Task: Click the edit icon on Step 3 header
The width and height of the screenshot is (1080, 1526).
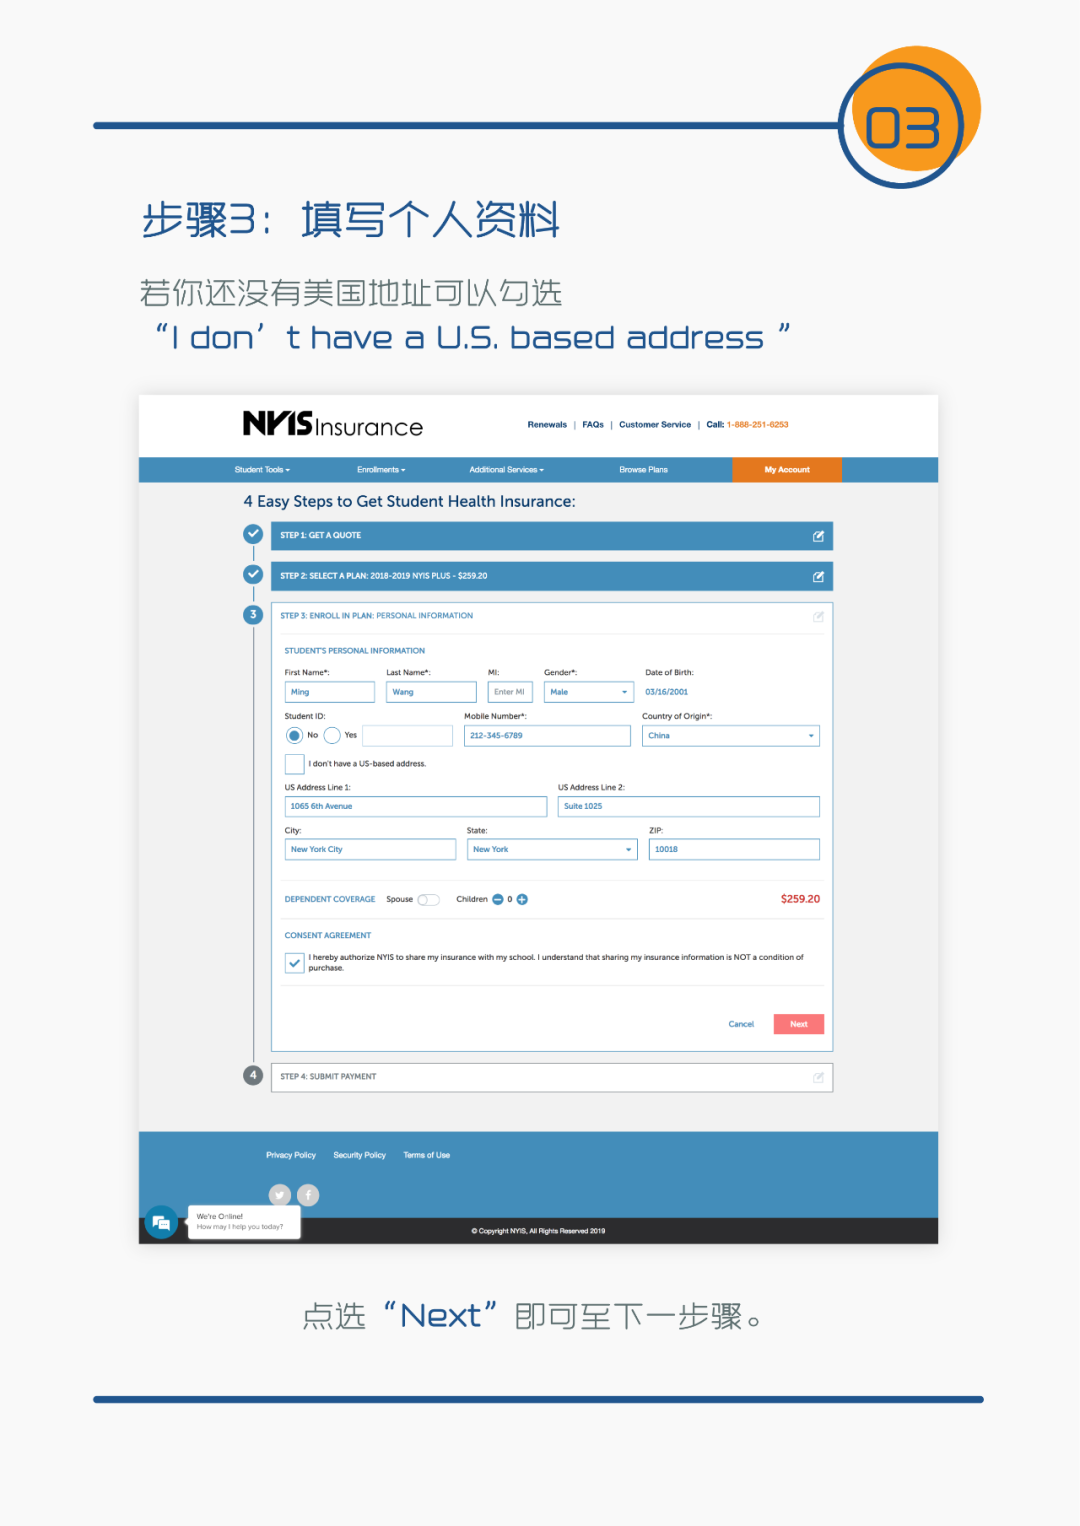Action: [818, 617]
